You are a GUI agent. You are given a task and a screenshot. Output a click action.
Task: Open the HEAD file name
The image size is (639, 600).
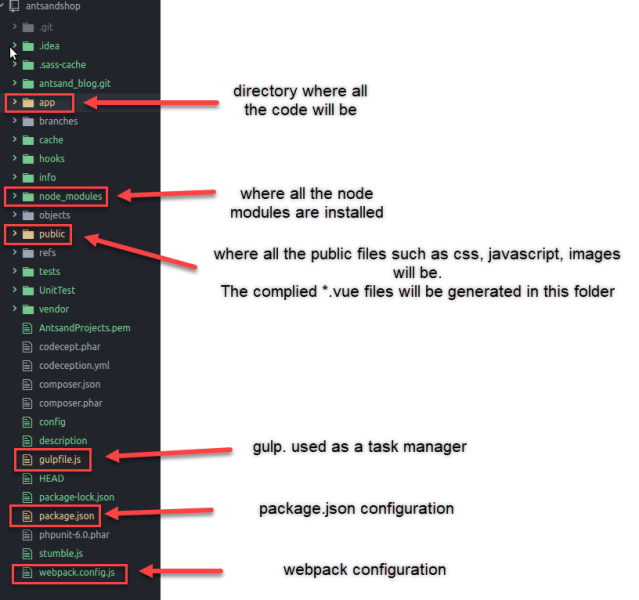point(51,479)
